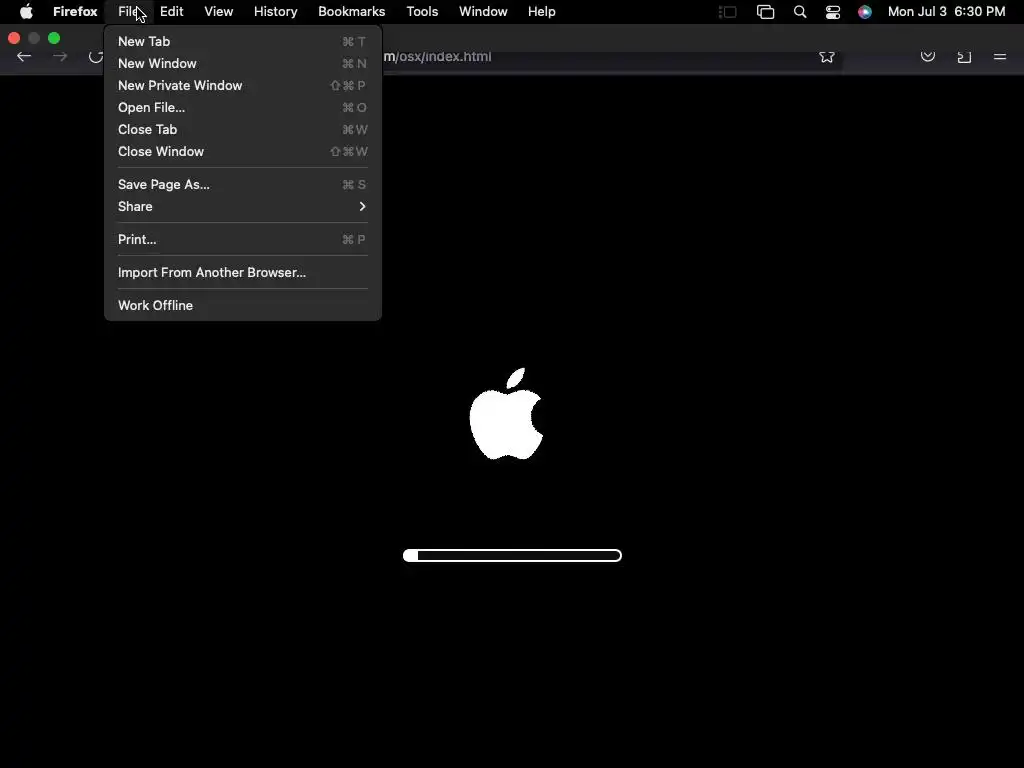Select Import From Another Browser…

[x=242, y=272]
